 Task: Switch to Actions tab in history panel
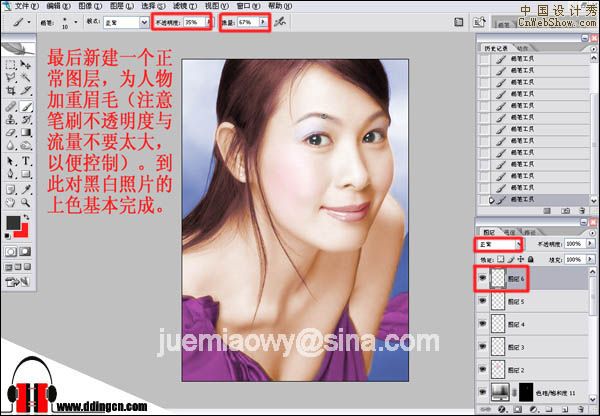click(x=522, y=48)
